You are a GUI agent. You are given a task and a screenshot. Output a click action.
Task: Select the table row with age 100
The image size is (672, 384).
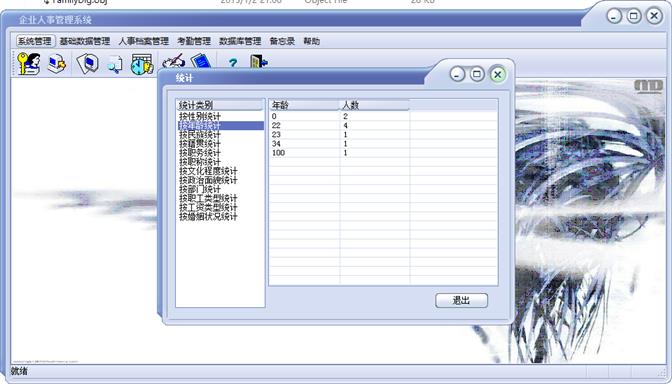(x=383, y=153)
